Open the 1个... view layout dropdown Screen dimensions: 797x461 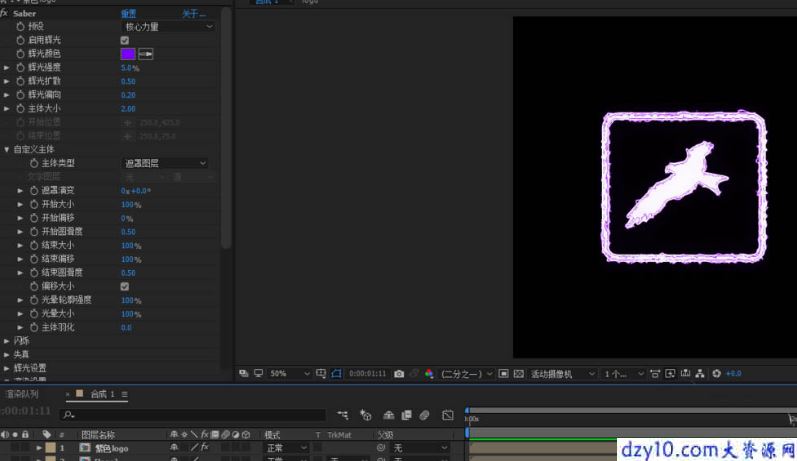624,374
